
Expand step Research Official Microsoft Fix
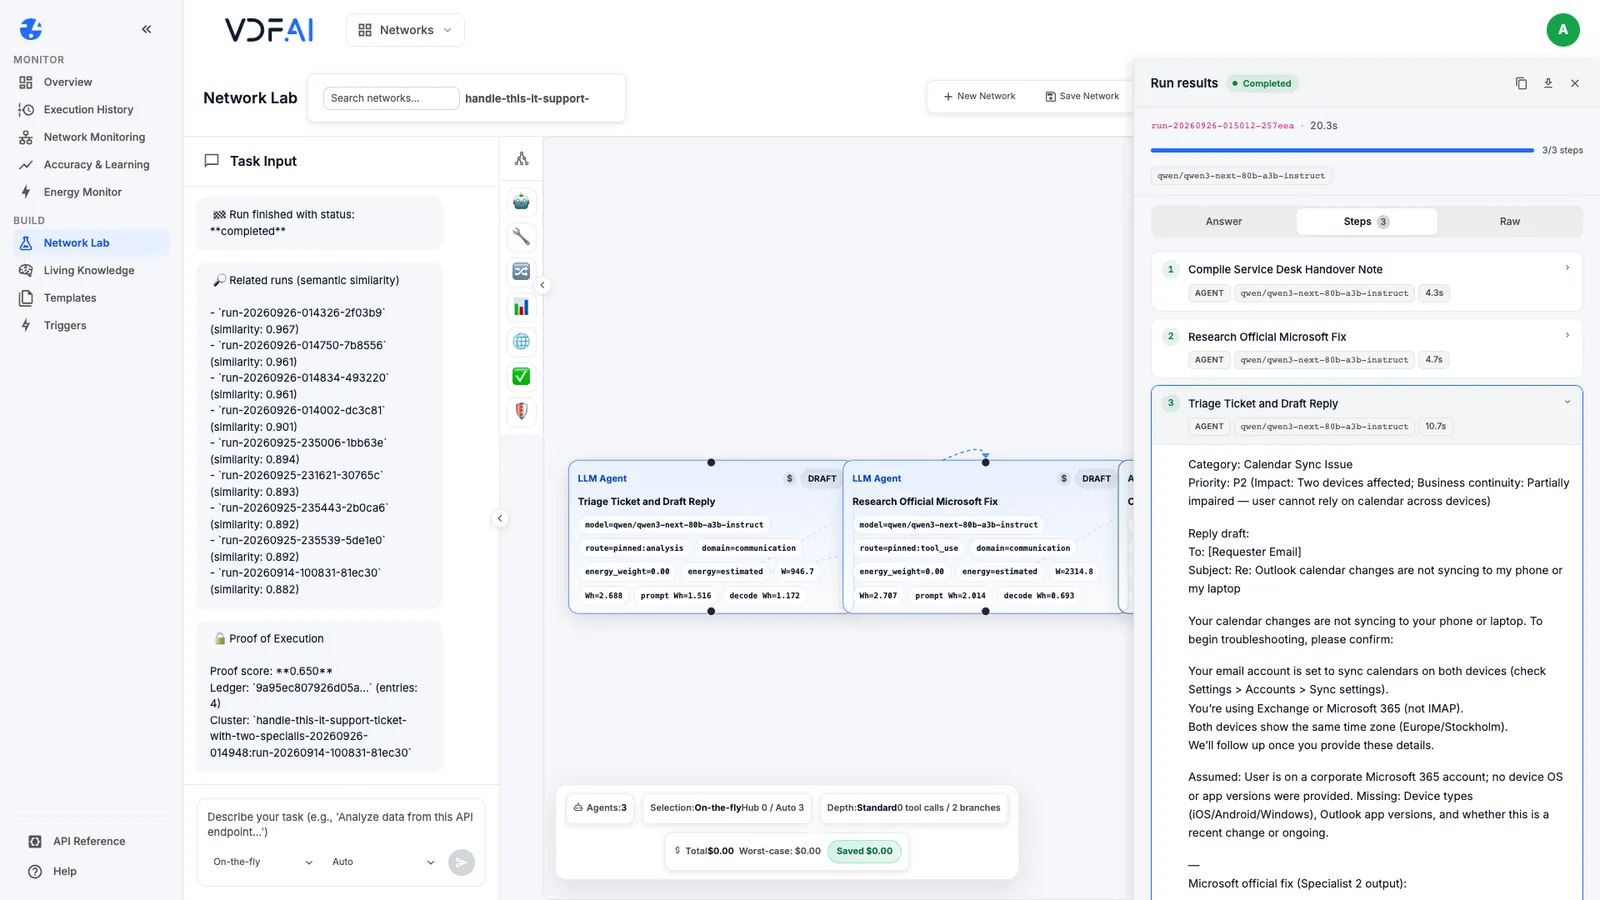1367,348
